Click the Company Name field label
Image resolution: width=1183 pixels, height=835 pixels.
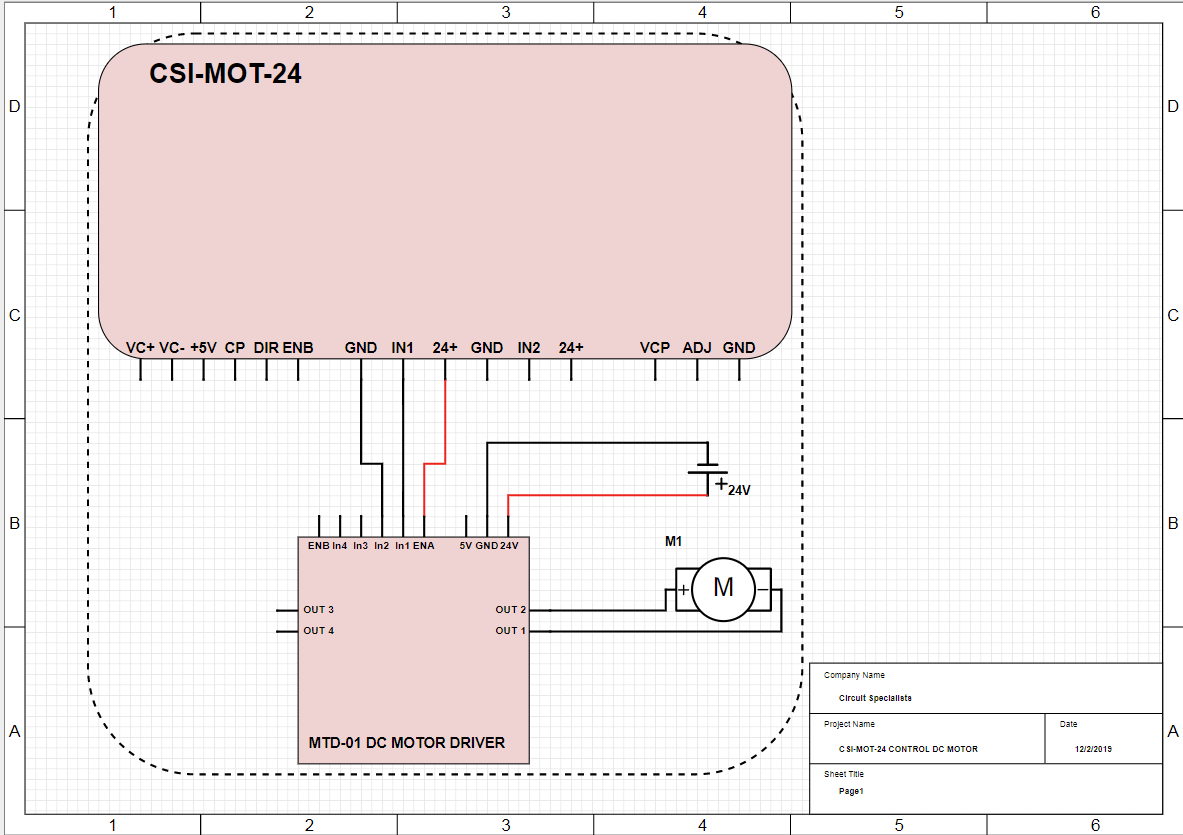pyautogui.click(x=854, y=675)
